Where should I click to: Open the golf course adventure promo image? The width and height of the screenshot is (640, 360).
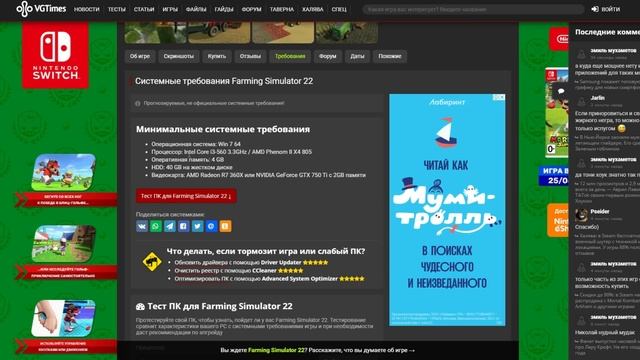pos(64,243)
